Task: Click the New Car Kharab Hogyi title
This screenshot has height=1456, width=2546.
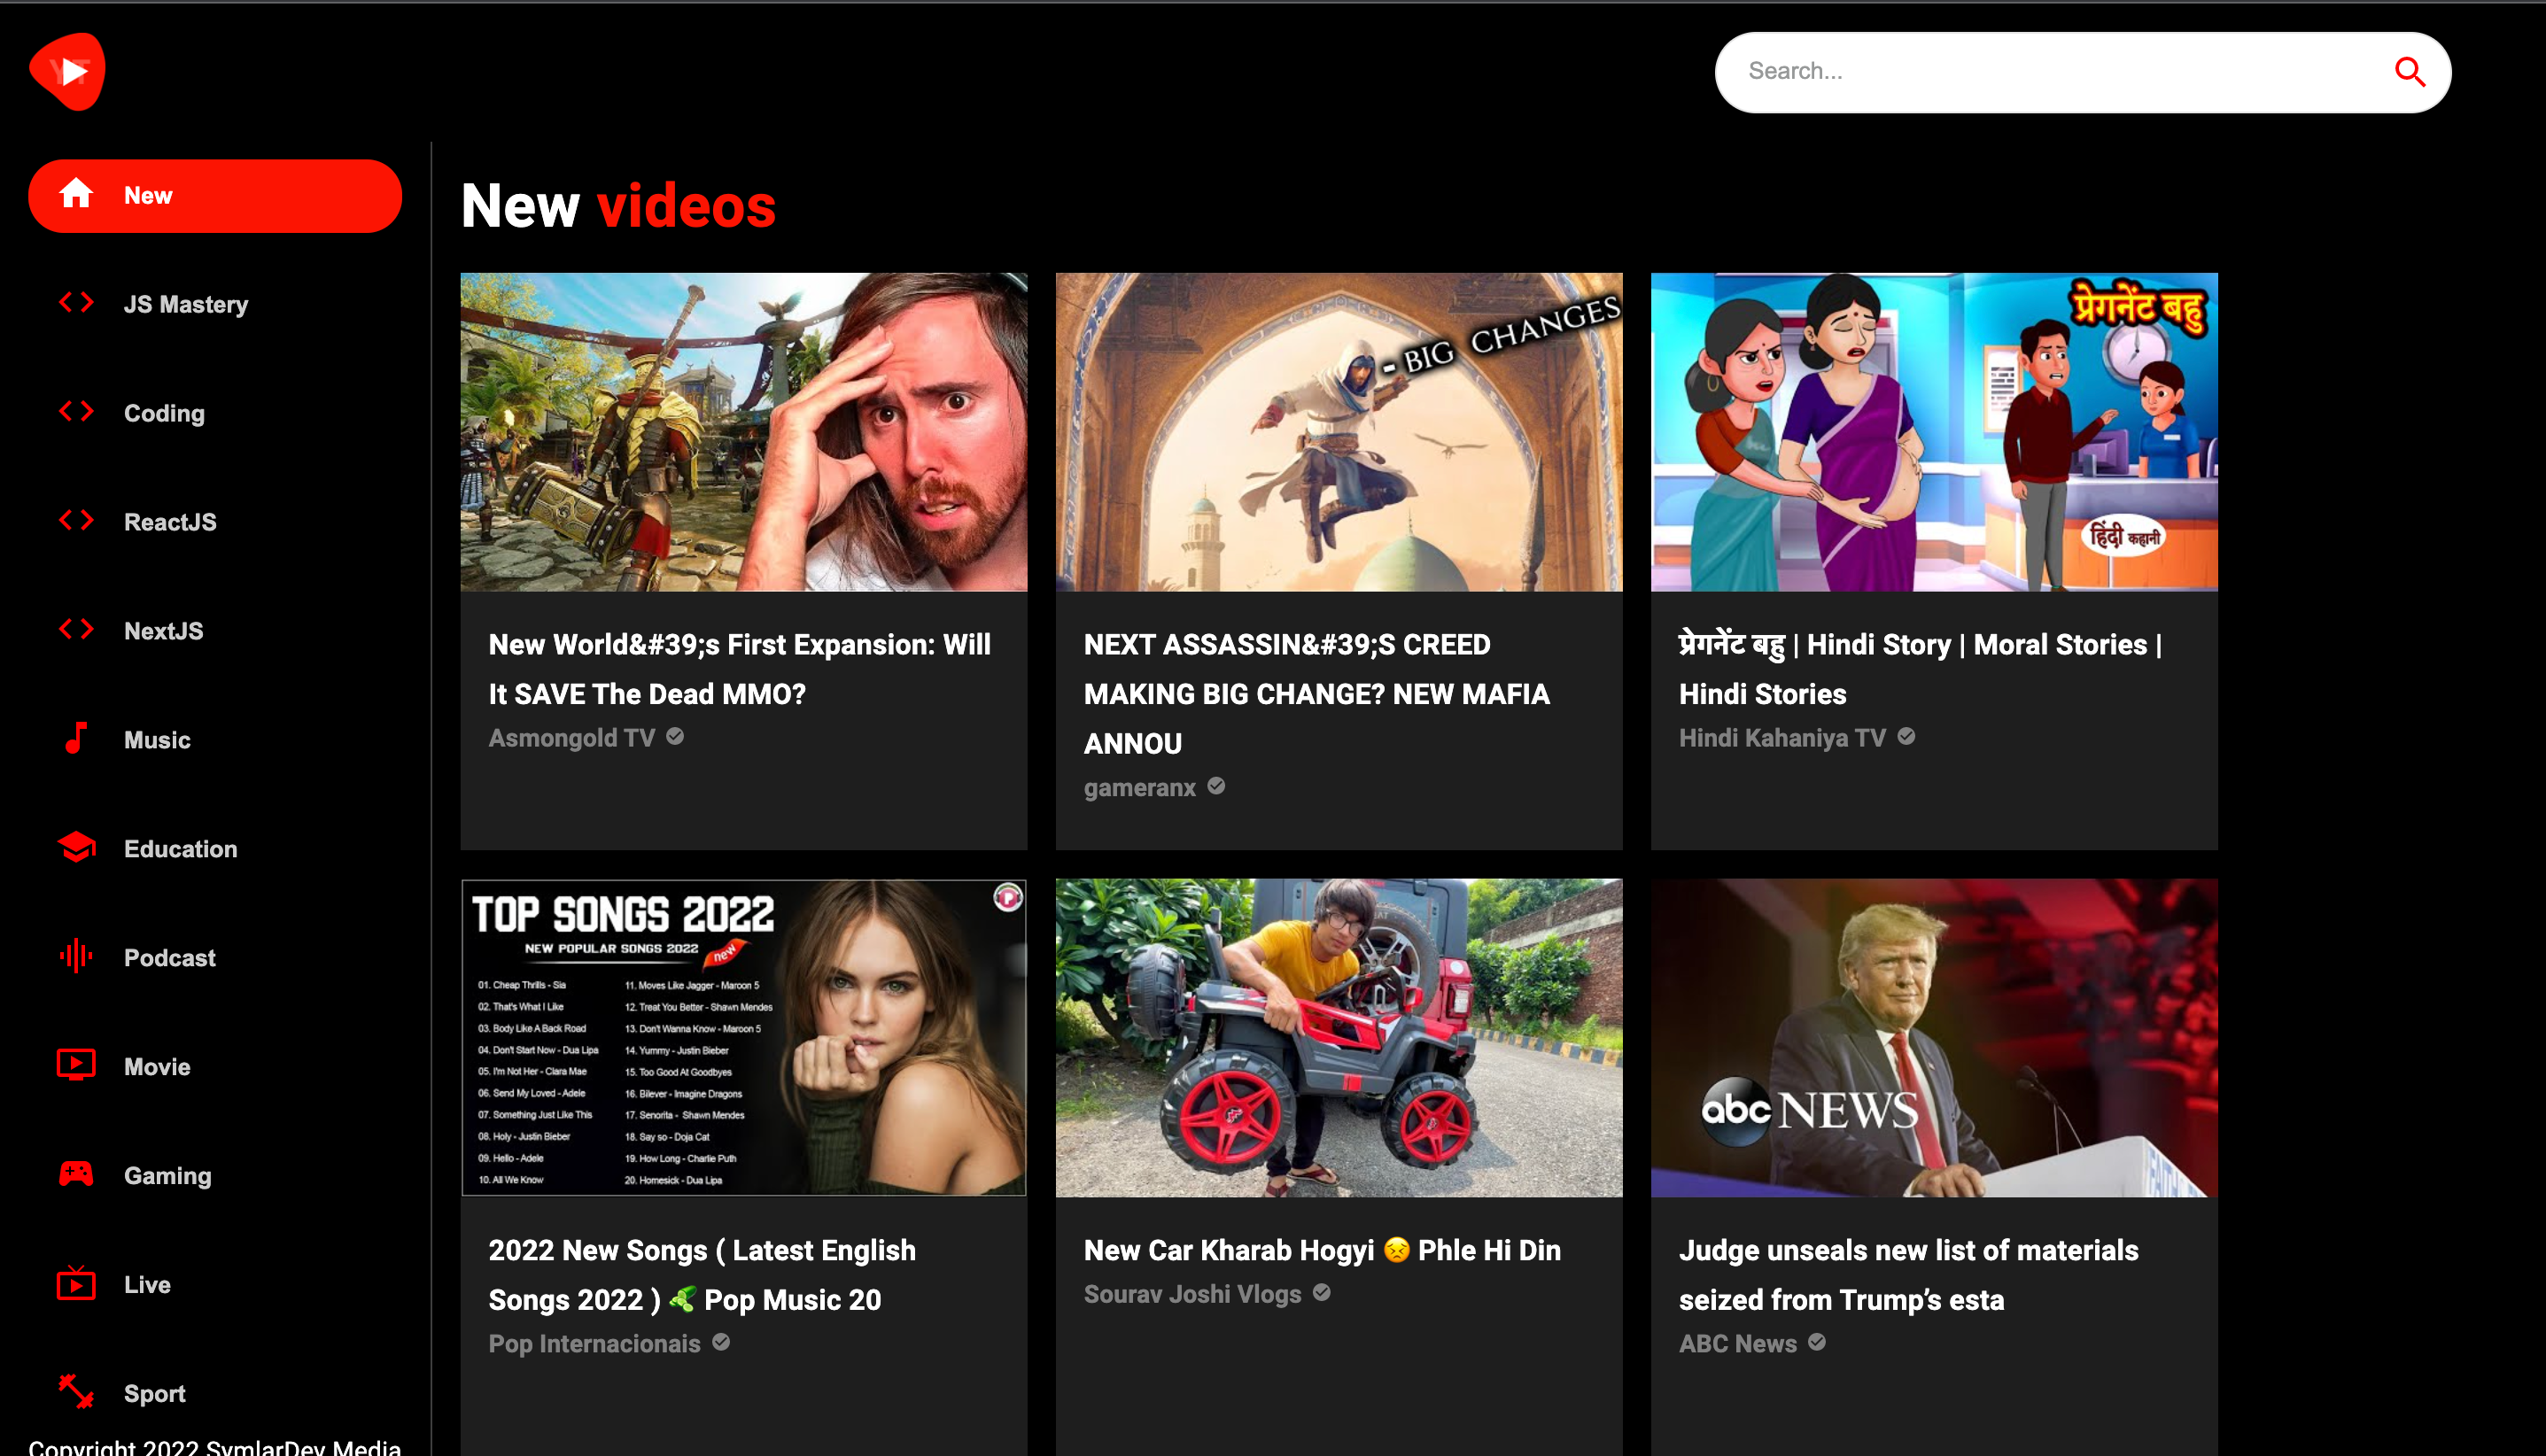Action: pos(1322,1250)
